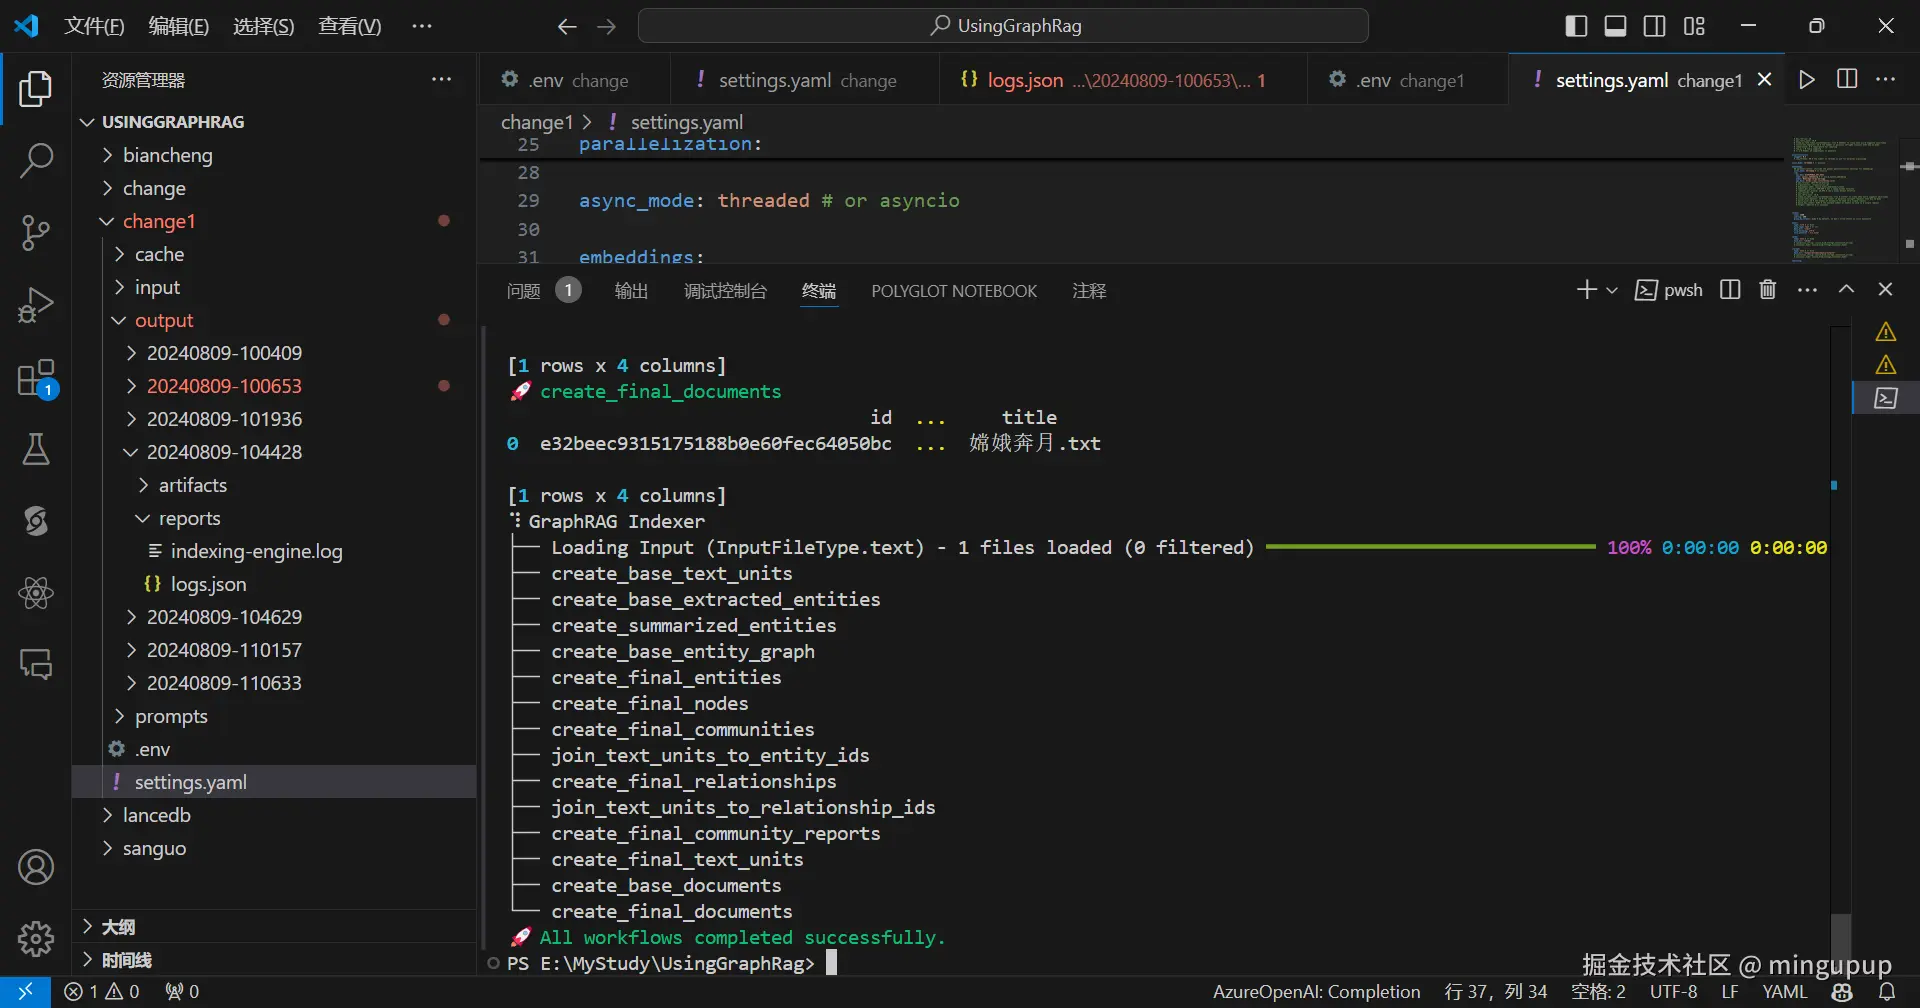Toggle bottom panel layout button
1920x1008 pixels.
tap(1615, 26)
